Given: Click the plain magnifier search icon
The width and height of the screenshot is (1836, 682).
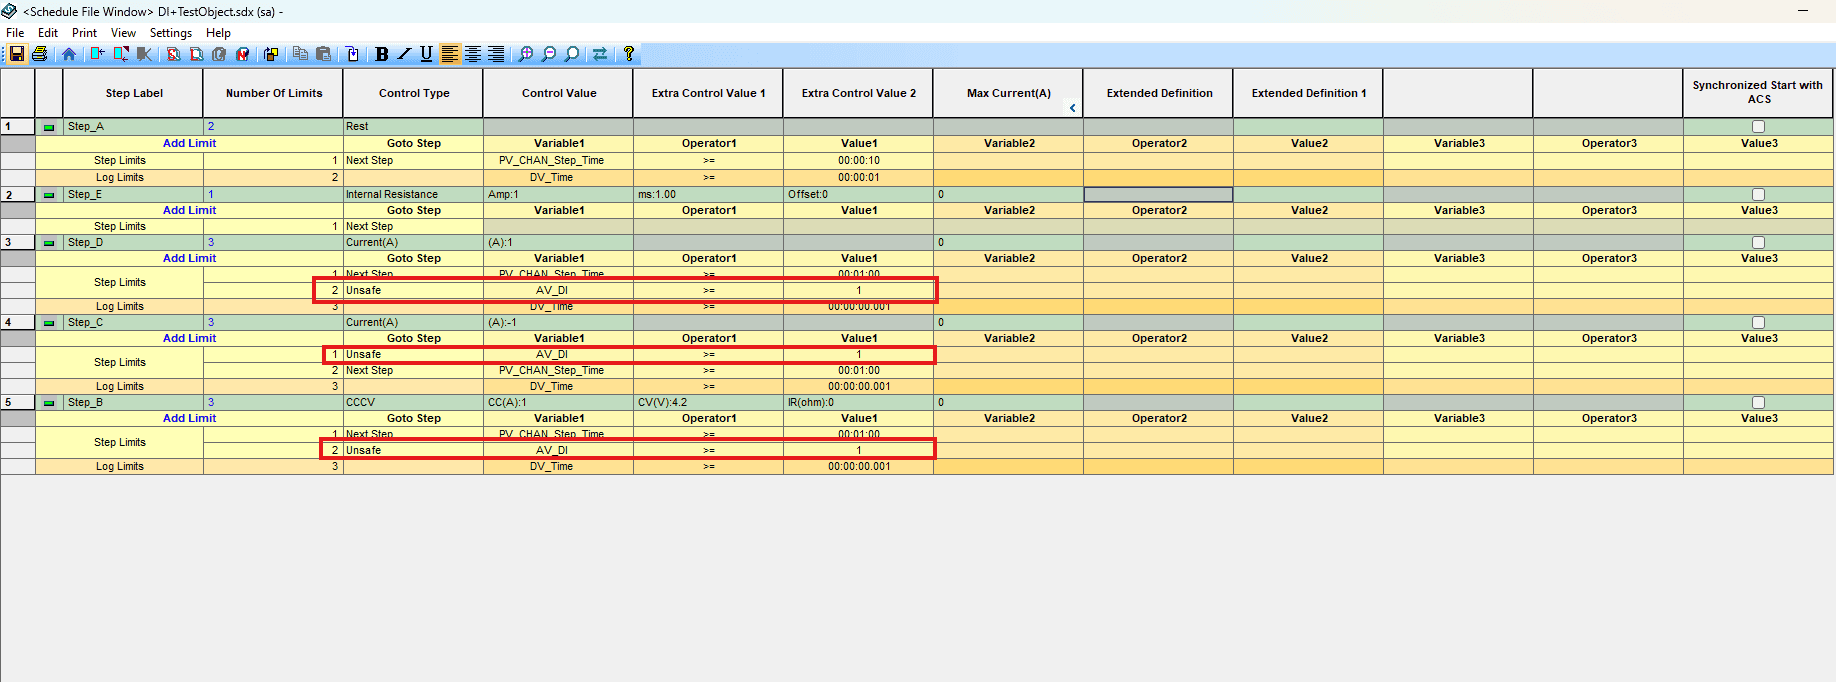Looking at the screenshot, I should tap(572, 54).
